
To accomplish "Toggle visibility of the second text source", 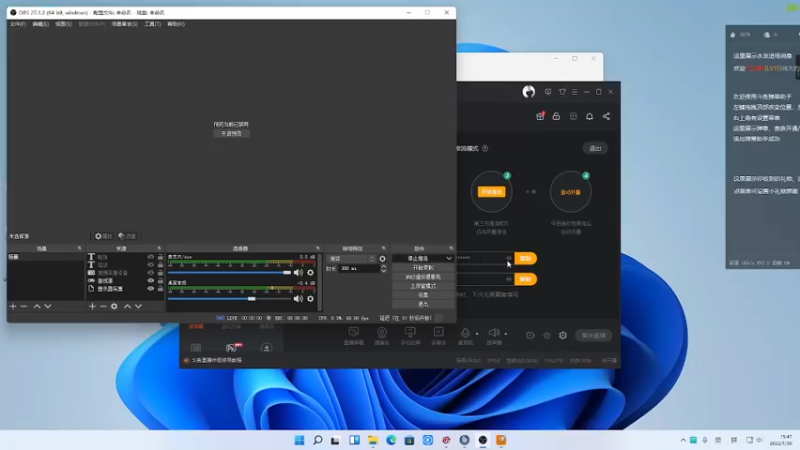I will tap(151, 265).
